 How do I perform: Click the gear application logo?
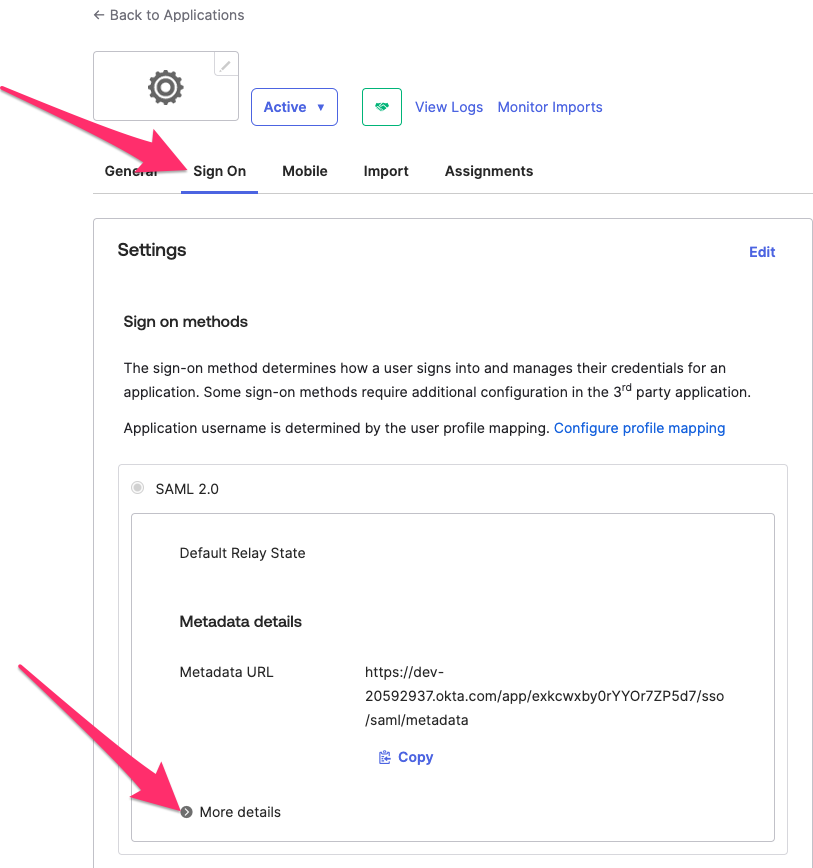point(165,88)
